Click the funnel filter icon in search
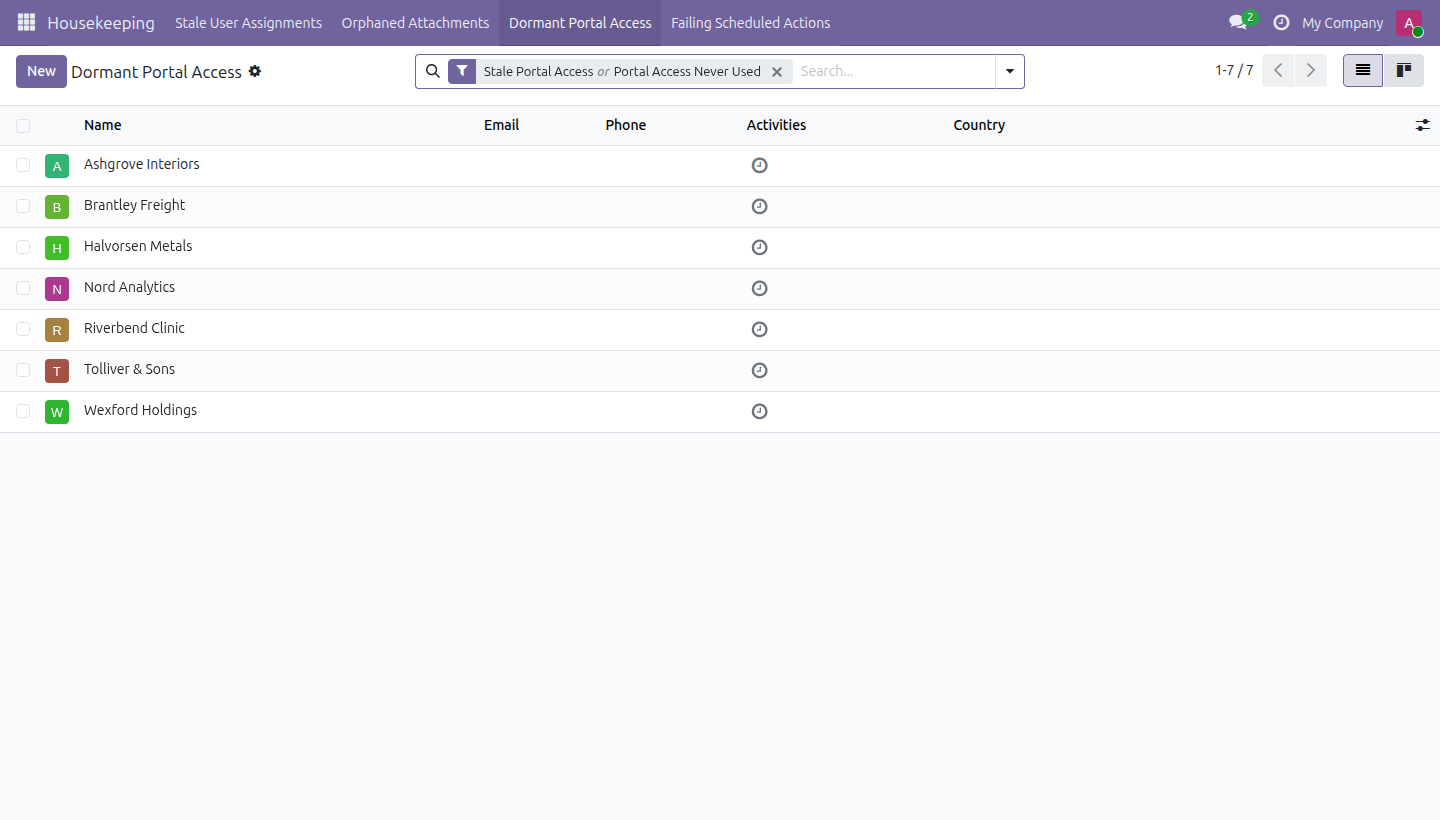The width and height of the screenshot is (1440, 820). 462,71
